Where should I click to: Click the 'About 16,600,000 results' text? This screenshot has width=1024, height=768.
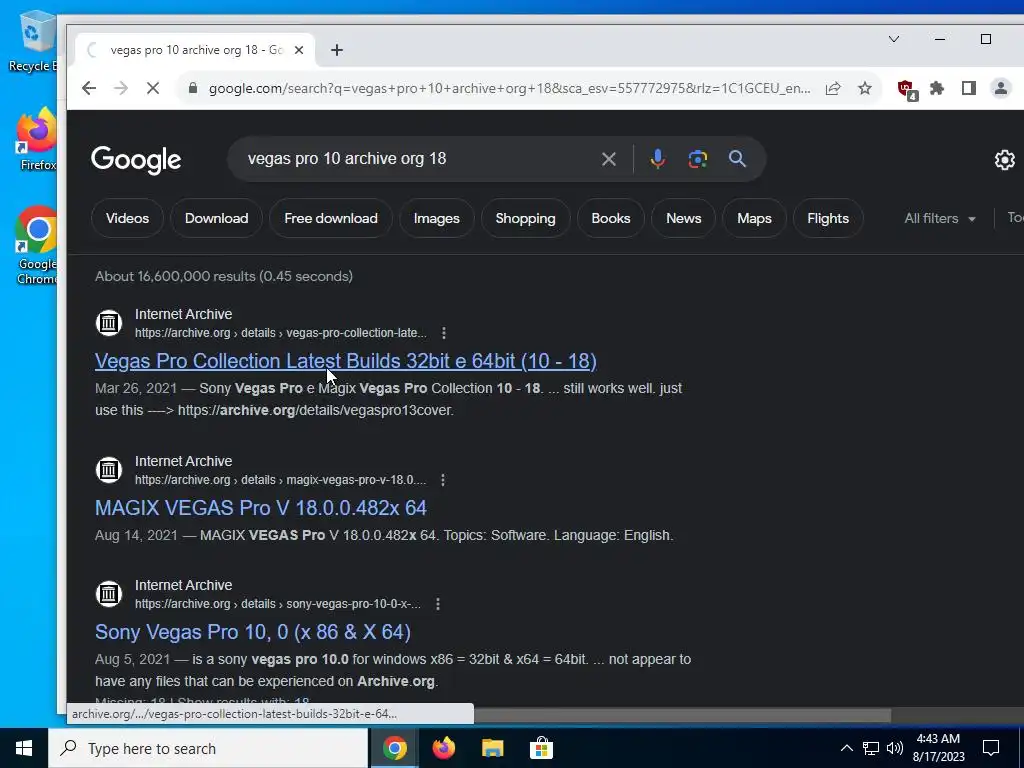click(x=223, y=276)
